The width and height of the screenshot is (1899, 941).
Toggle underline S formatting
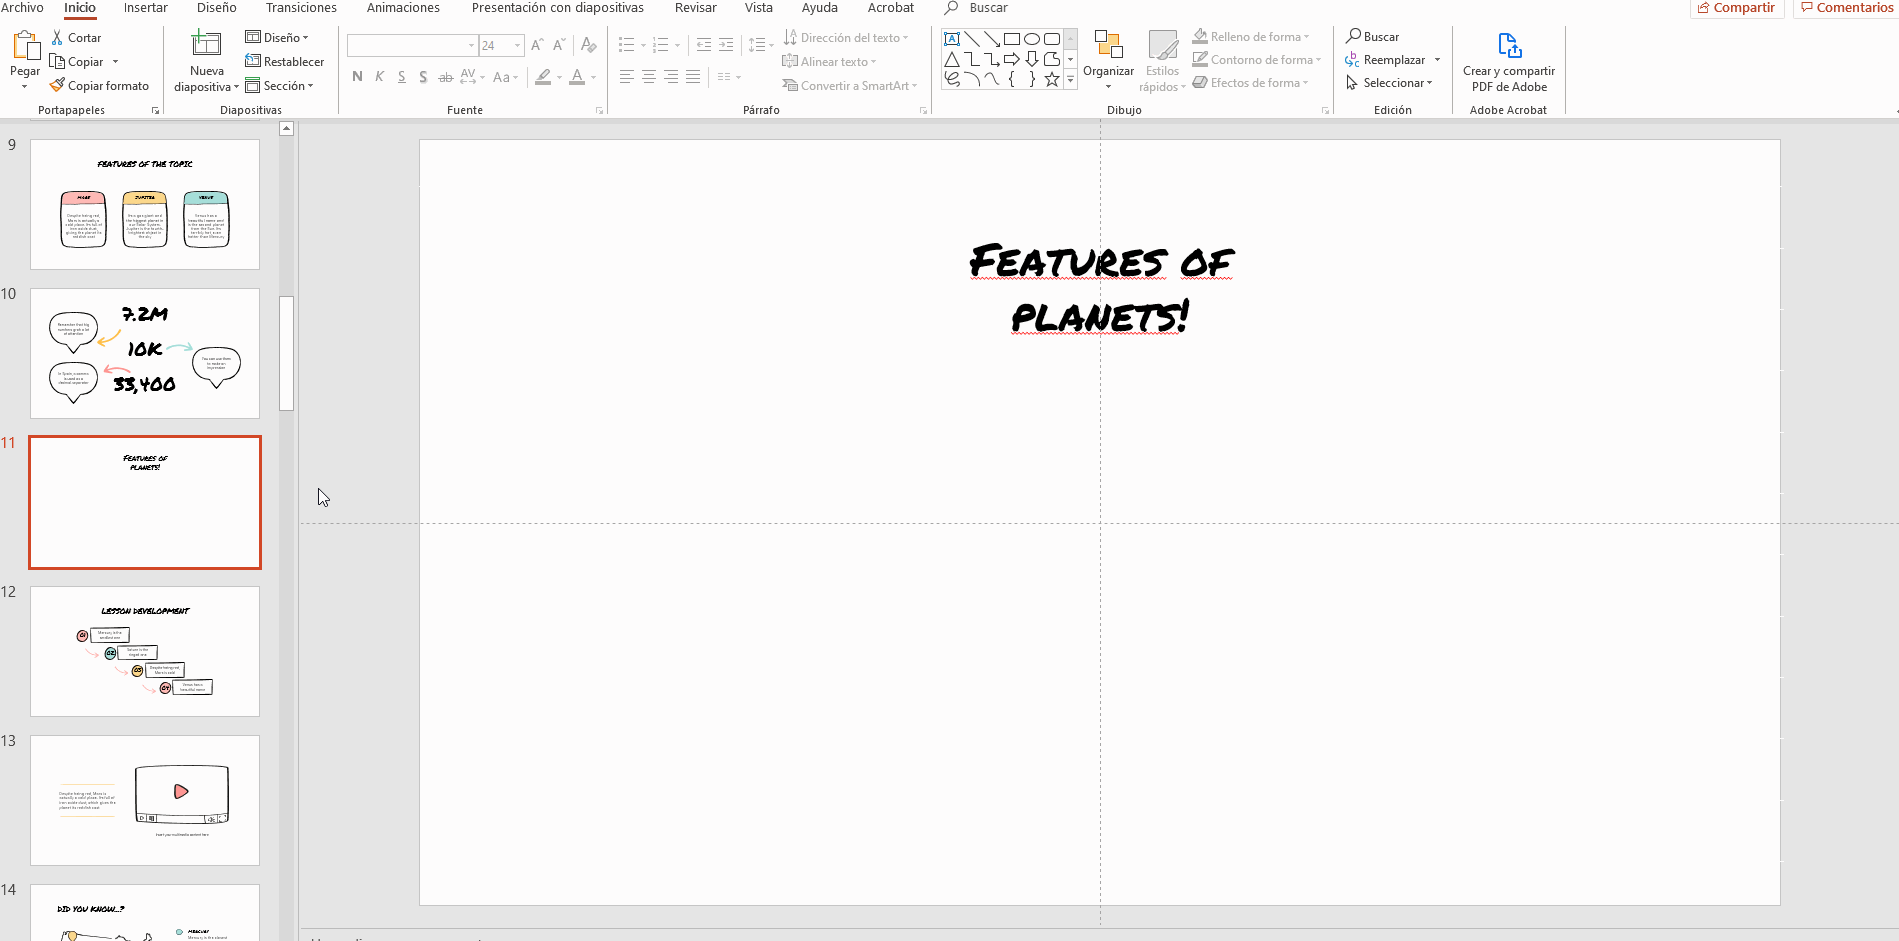pyautogui.click(x=402, y=77)
